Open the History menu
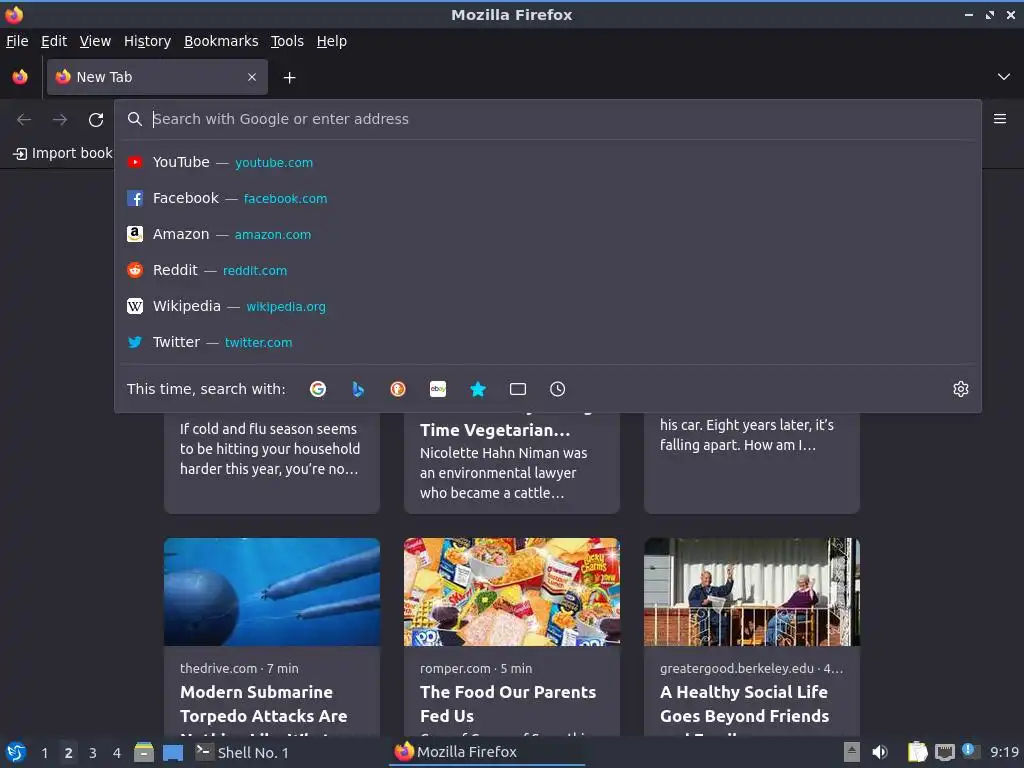This screenshot has width=1024, height=768. (x=148, y=41)
